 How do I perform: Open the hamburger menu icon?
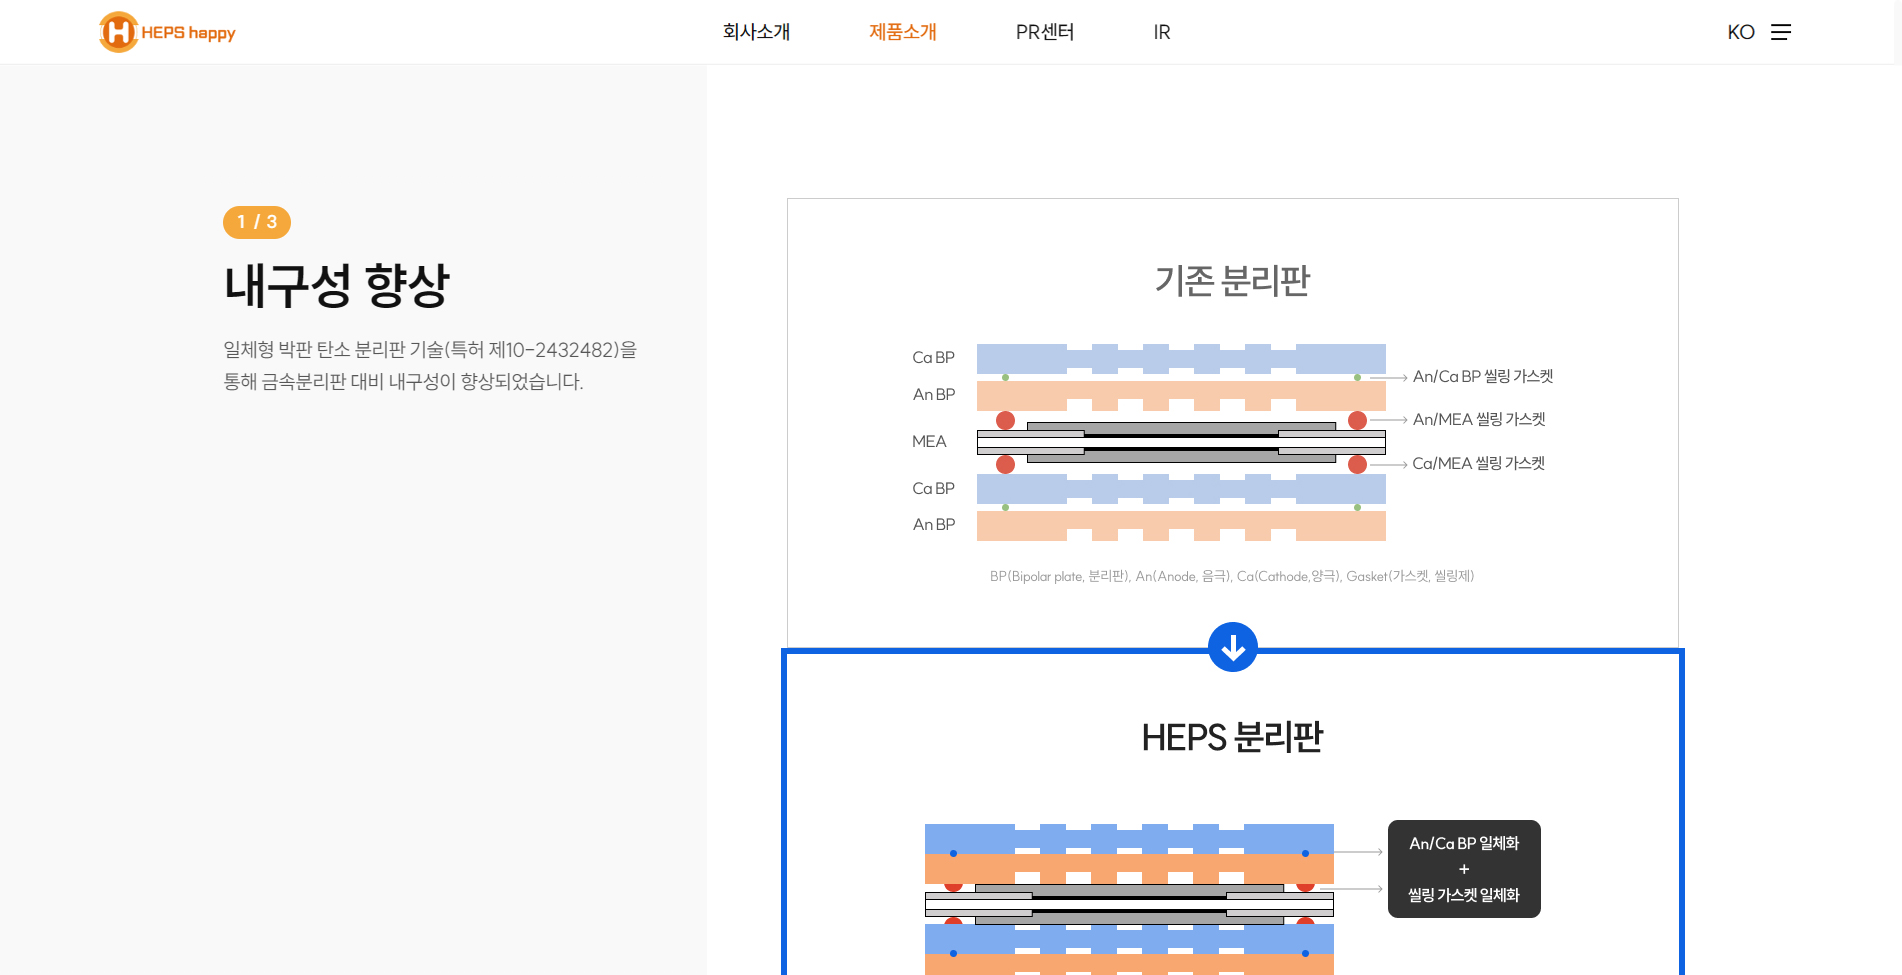[1780, 32]
